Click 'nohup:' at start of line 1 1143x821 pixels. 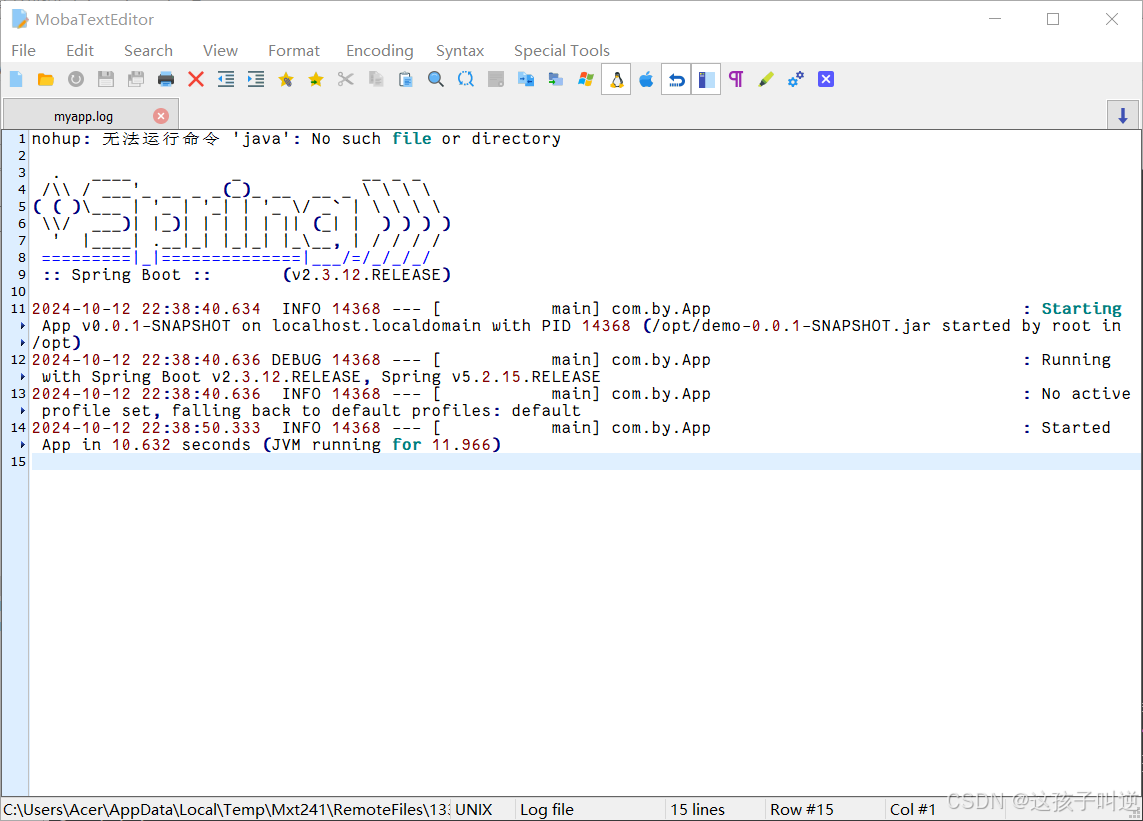tap(61, 139)
